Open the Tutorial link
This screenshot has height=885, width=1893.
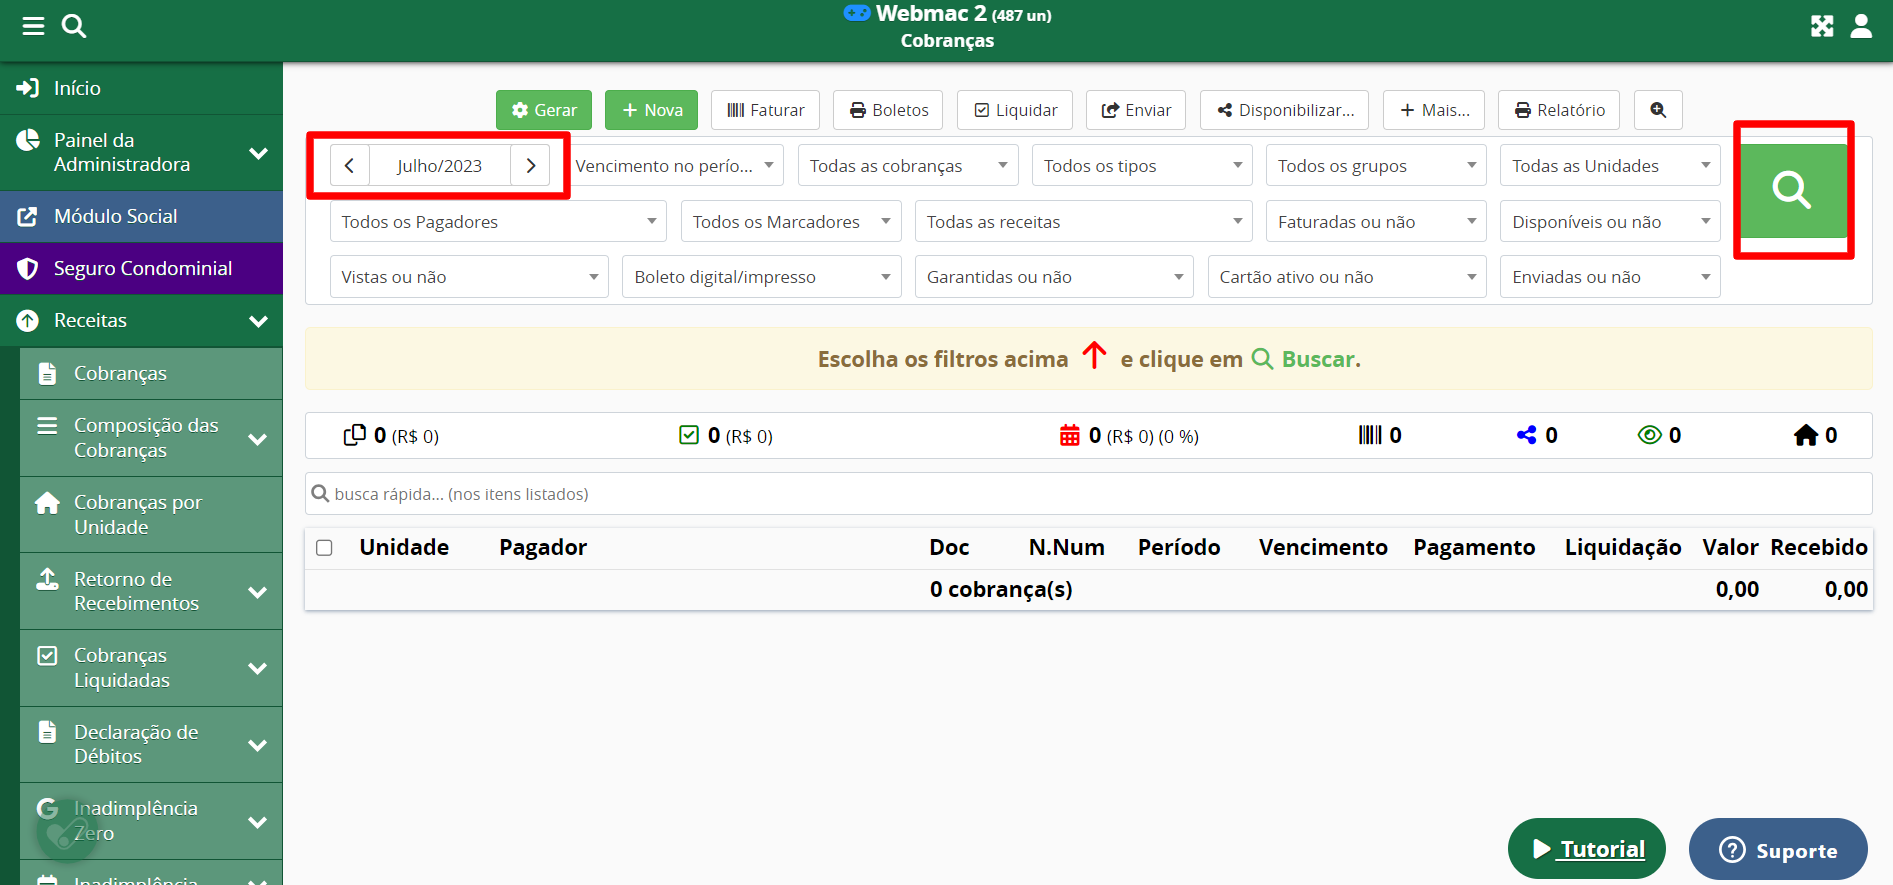pyautogui.click(x=1587, y=849)
